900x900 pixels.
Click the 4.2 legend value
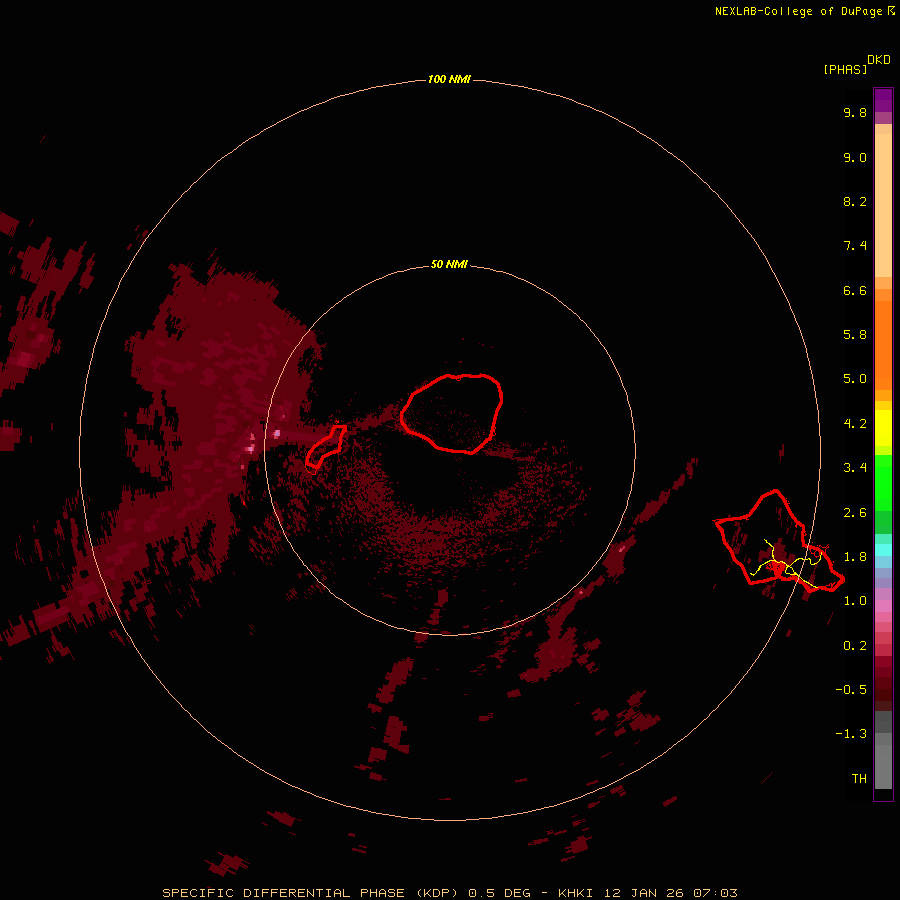point(855,424)
